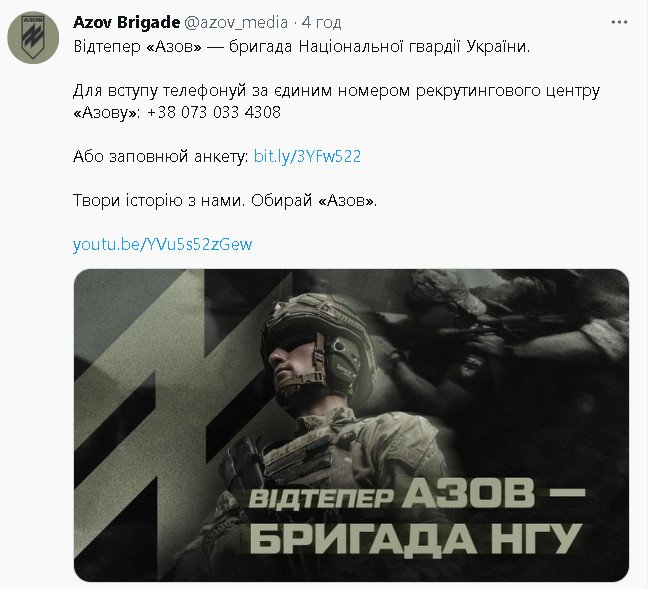Open the attached Azov recruitment image
The width and height of the screenshot is (662, 589).
pos(351,425)
